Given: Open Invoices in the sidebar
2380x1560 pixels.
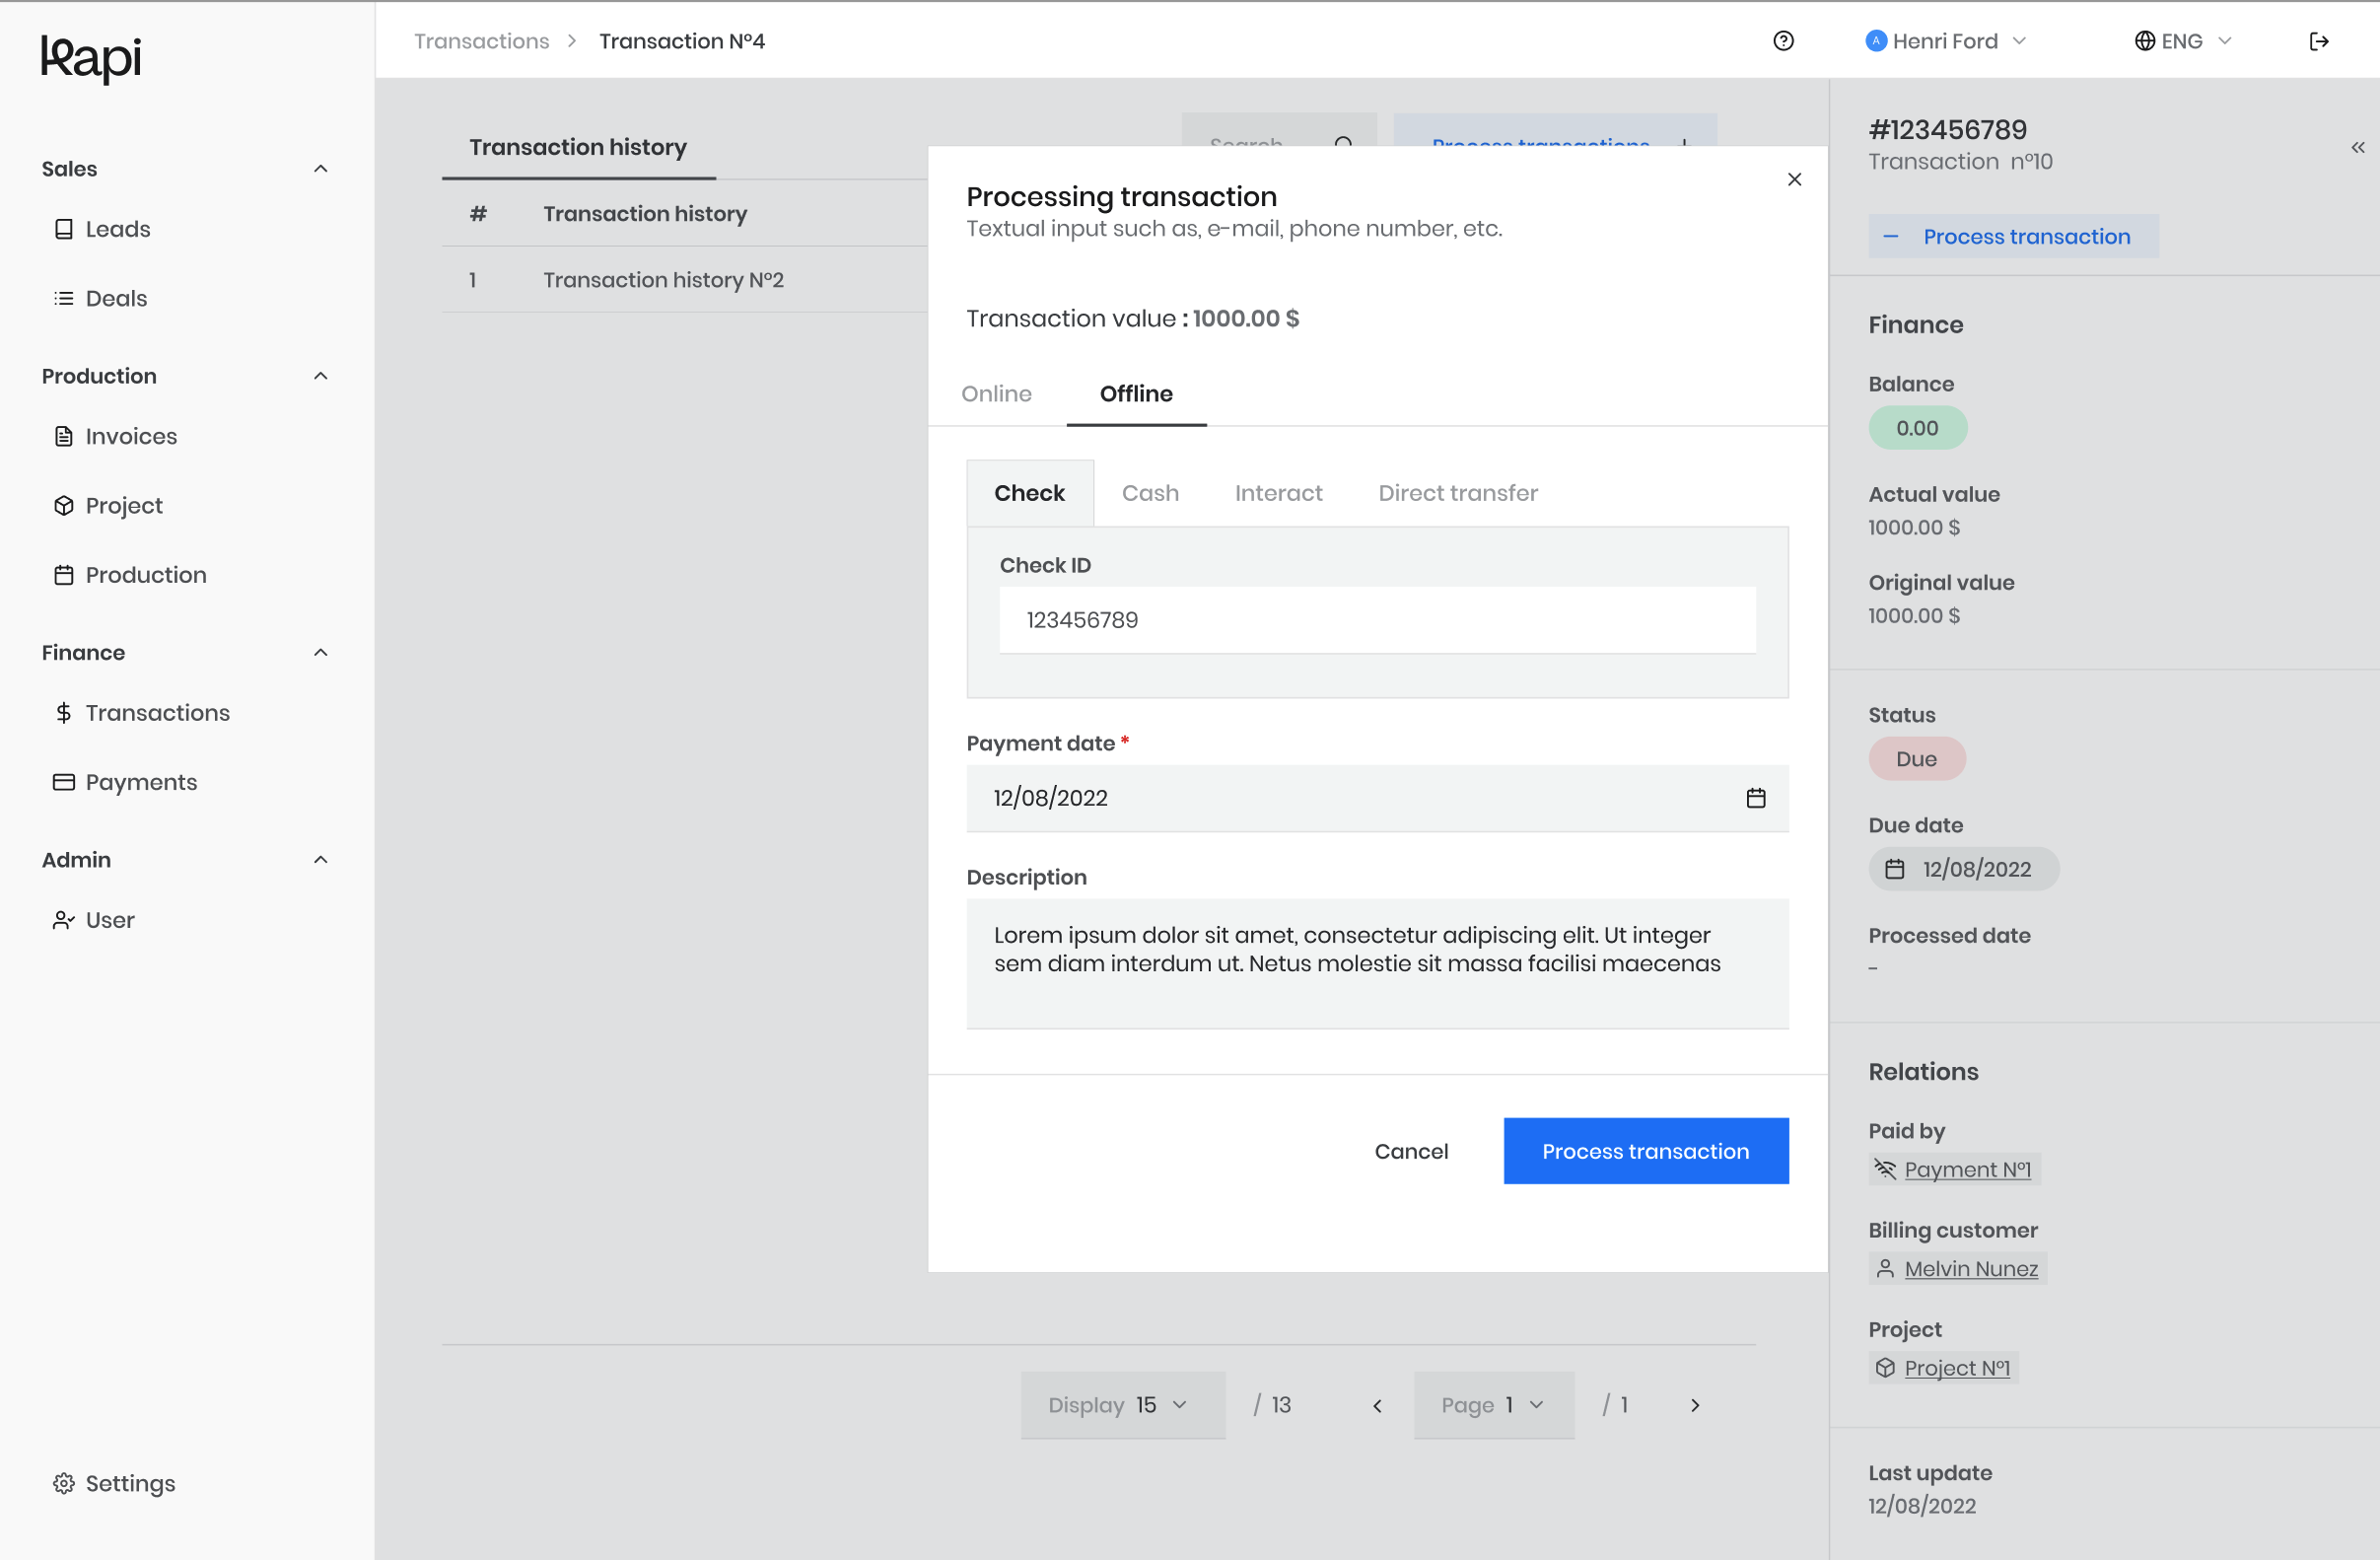Looking at the screenshot, I should click(x=115, y=436).
